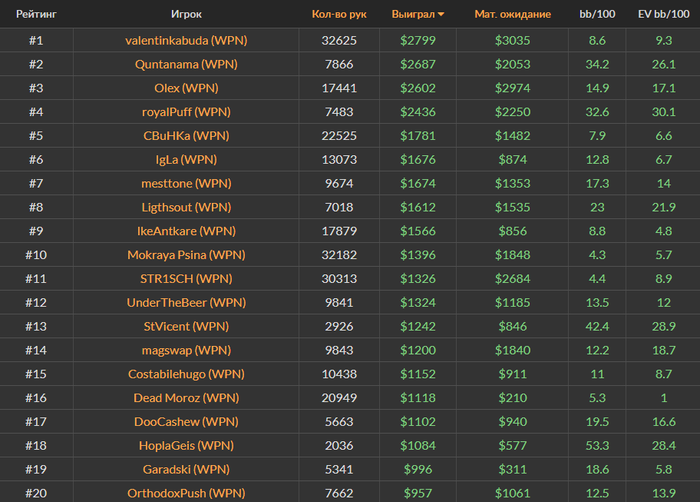Open CBuHKa (WPN) player page

pyautogui.click(x=186, y=136)
